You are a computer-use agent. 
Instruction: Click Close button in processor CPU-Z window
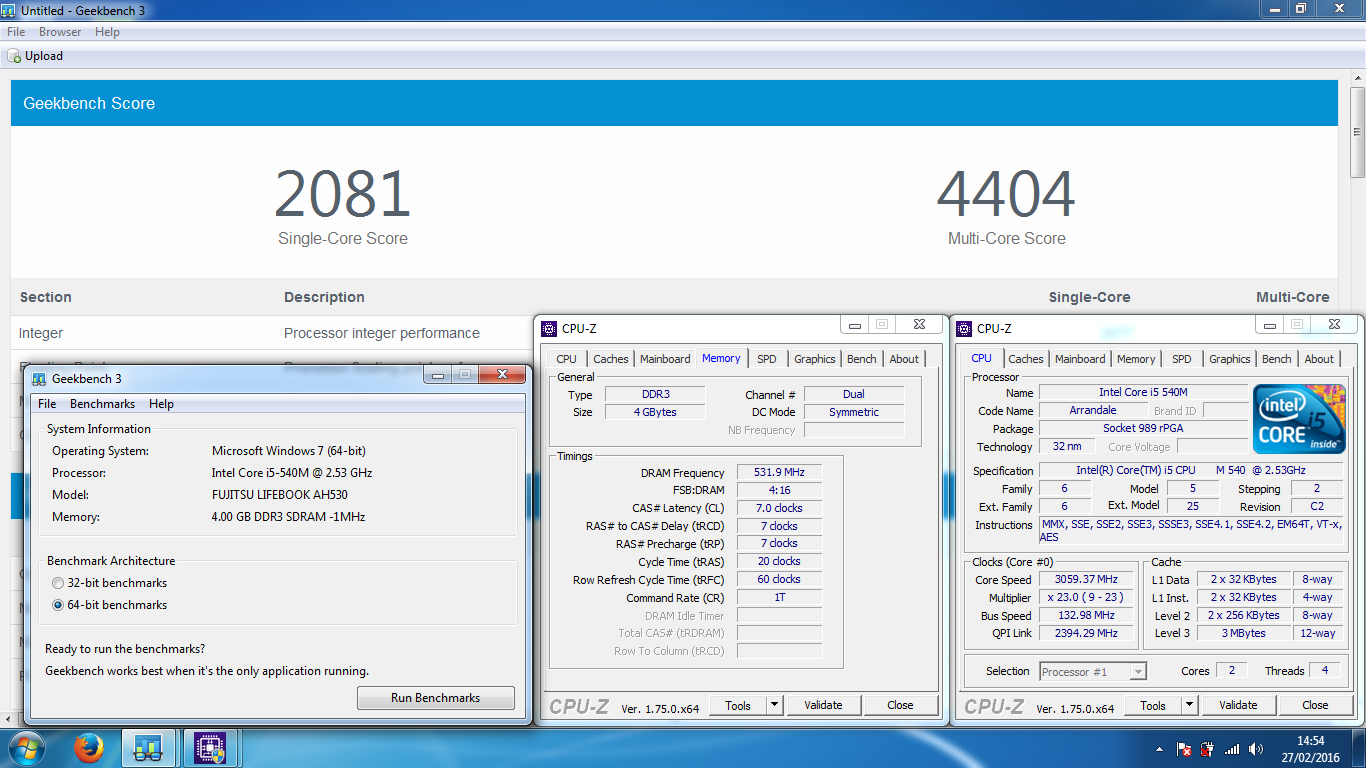[x=1315, y=705]
